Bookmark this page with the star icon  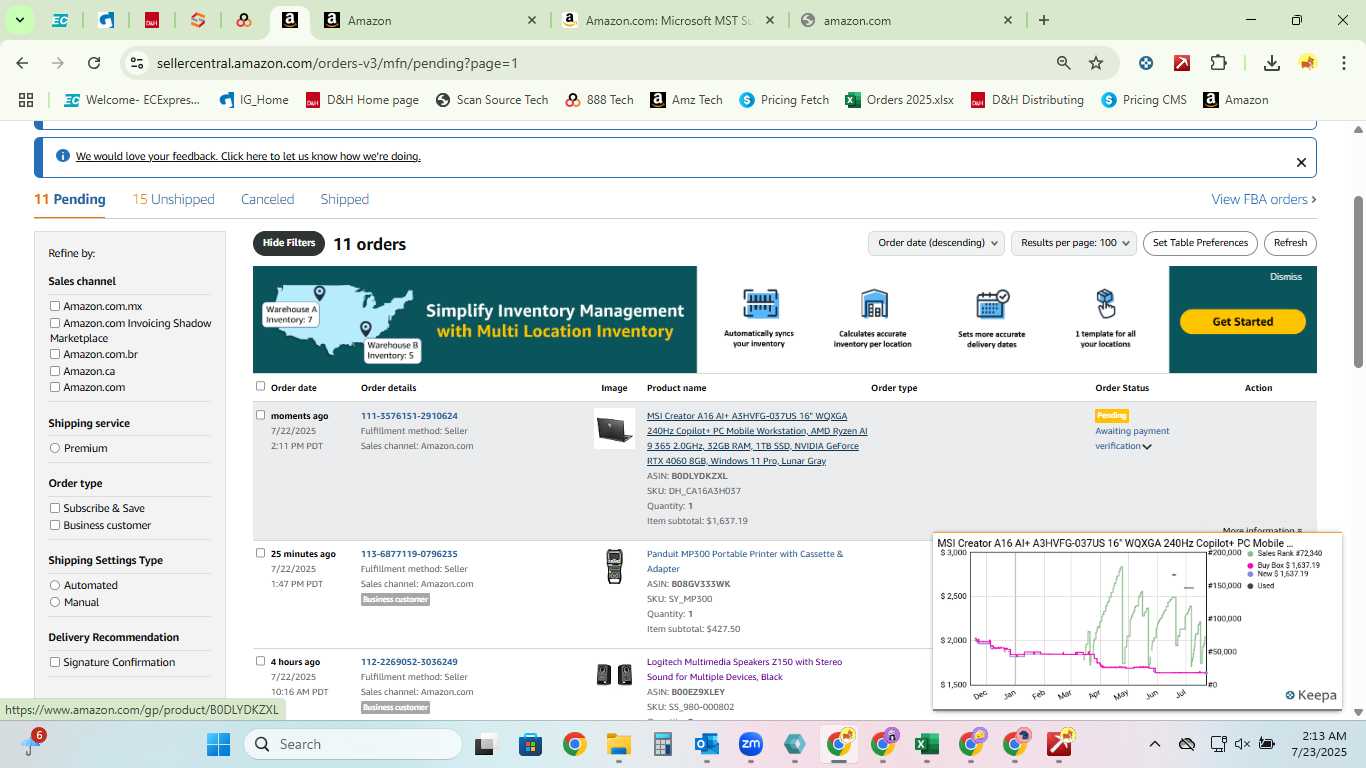[x=1096, y=63]
